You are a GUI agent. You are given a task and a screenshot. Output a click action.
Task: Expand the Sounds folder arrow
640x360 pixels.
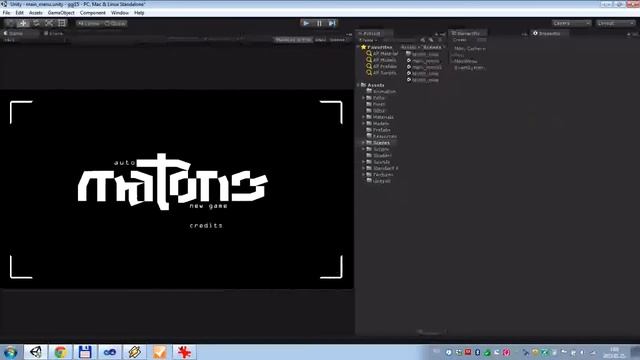tap(364, 162)
